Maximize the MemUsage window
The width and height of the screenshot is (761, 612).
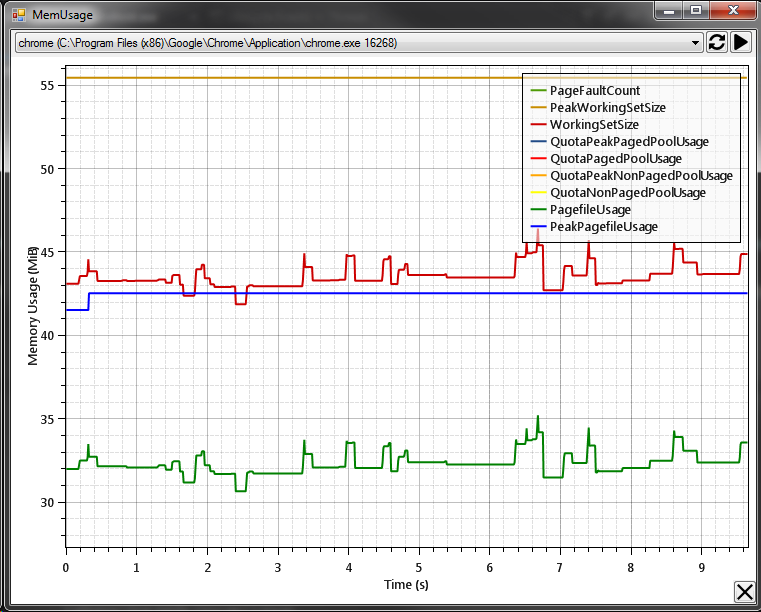tap(696, 11)
